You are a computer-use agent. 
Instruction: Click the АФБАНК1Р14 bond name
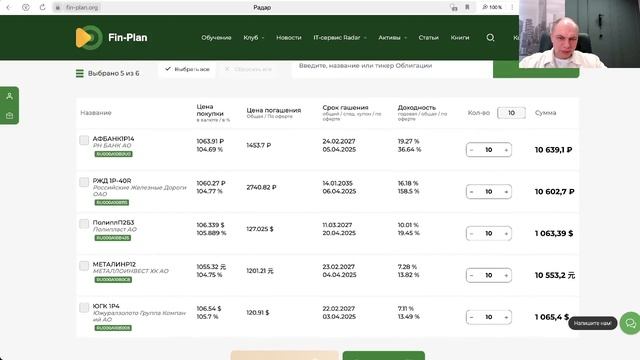click(113, 139)
